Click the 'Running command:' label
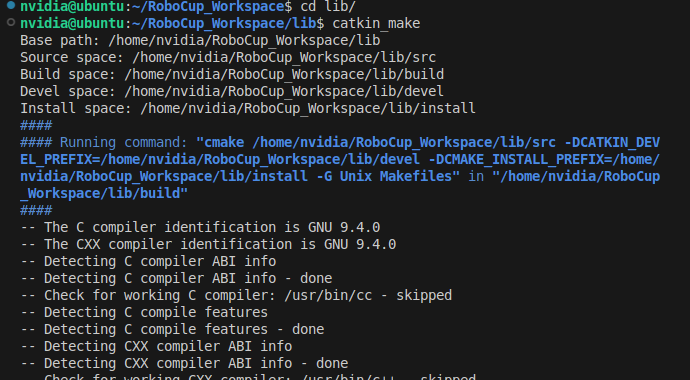690x380 pixels. 124,142
